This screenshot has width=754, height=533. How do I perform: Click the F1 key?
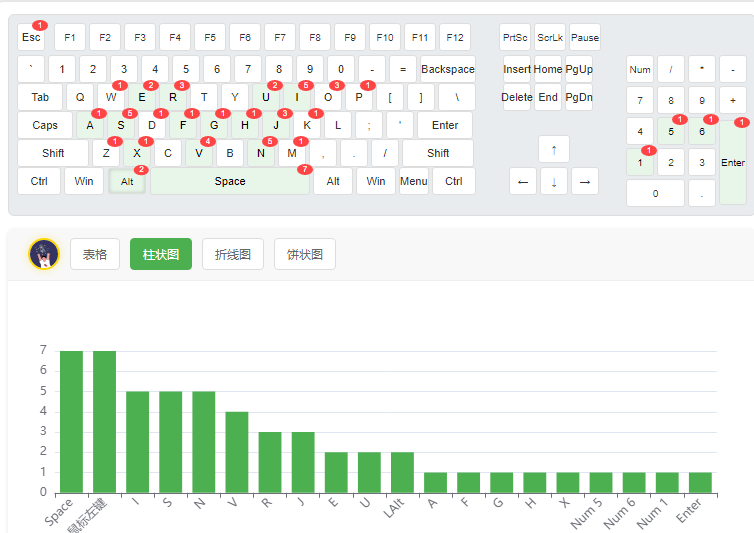click(70, 37)
